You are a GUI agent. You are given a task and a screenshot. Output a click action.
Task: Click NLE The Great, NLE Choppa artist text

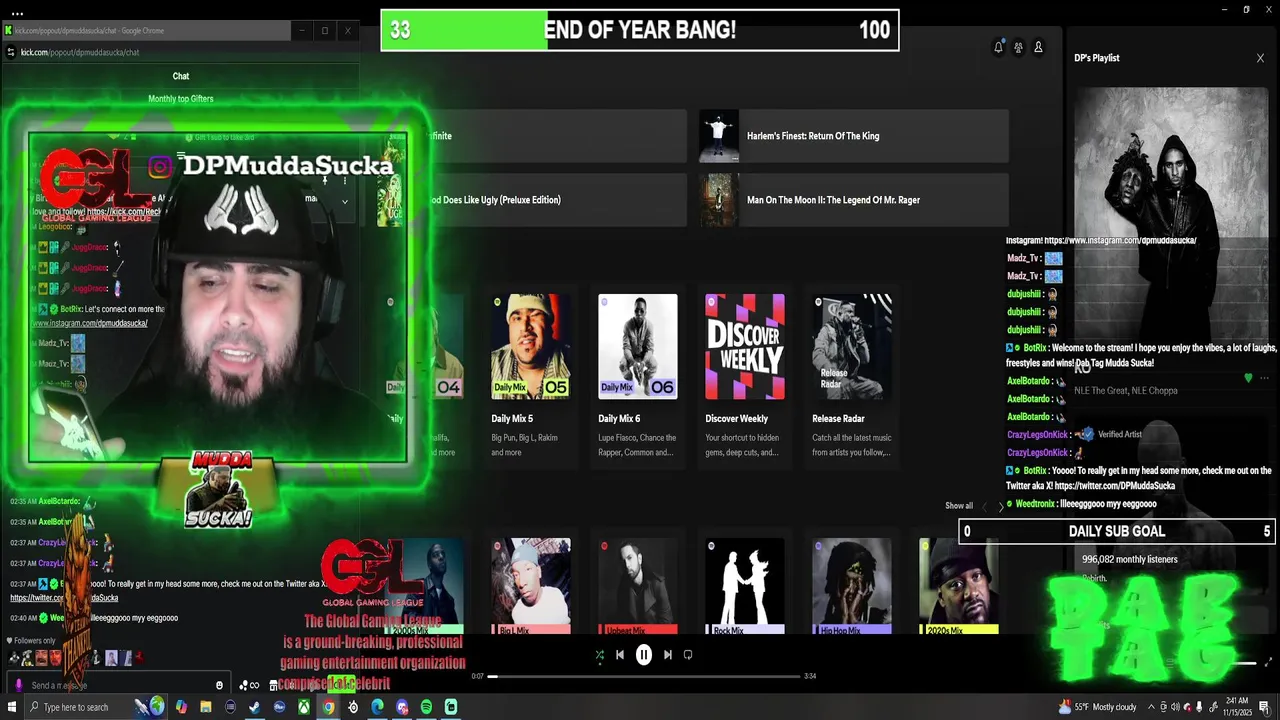coord(1126,391)
